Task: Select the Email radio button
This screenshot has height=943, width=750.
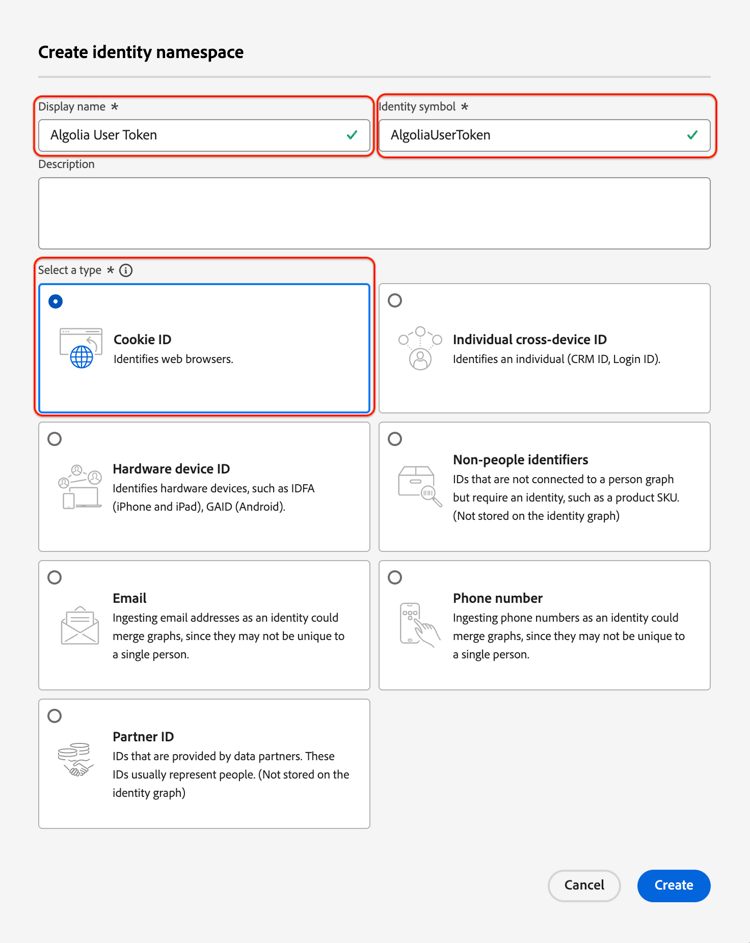Action: click(55, 577)
